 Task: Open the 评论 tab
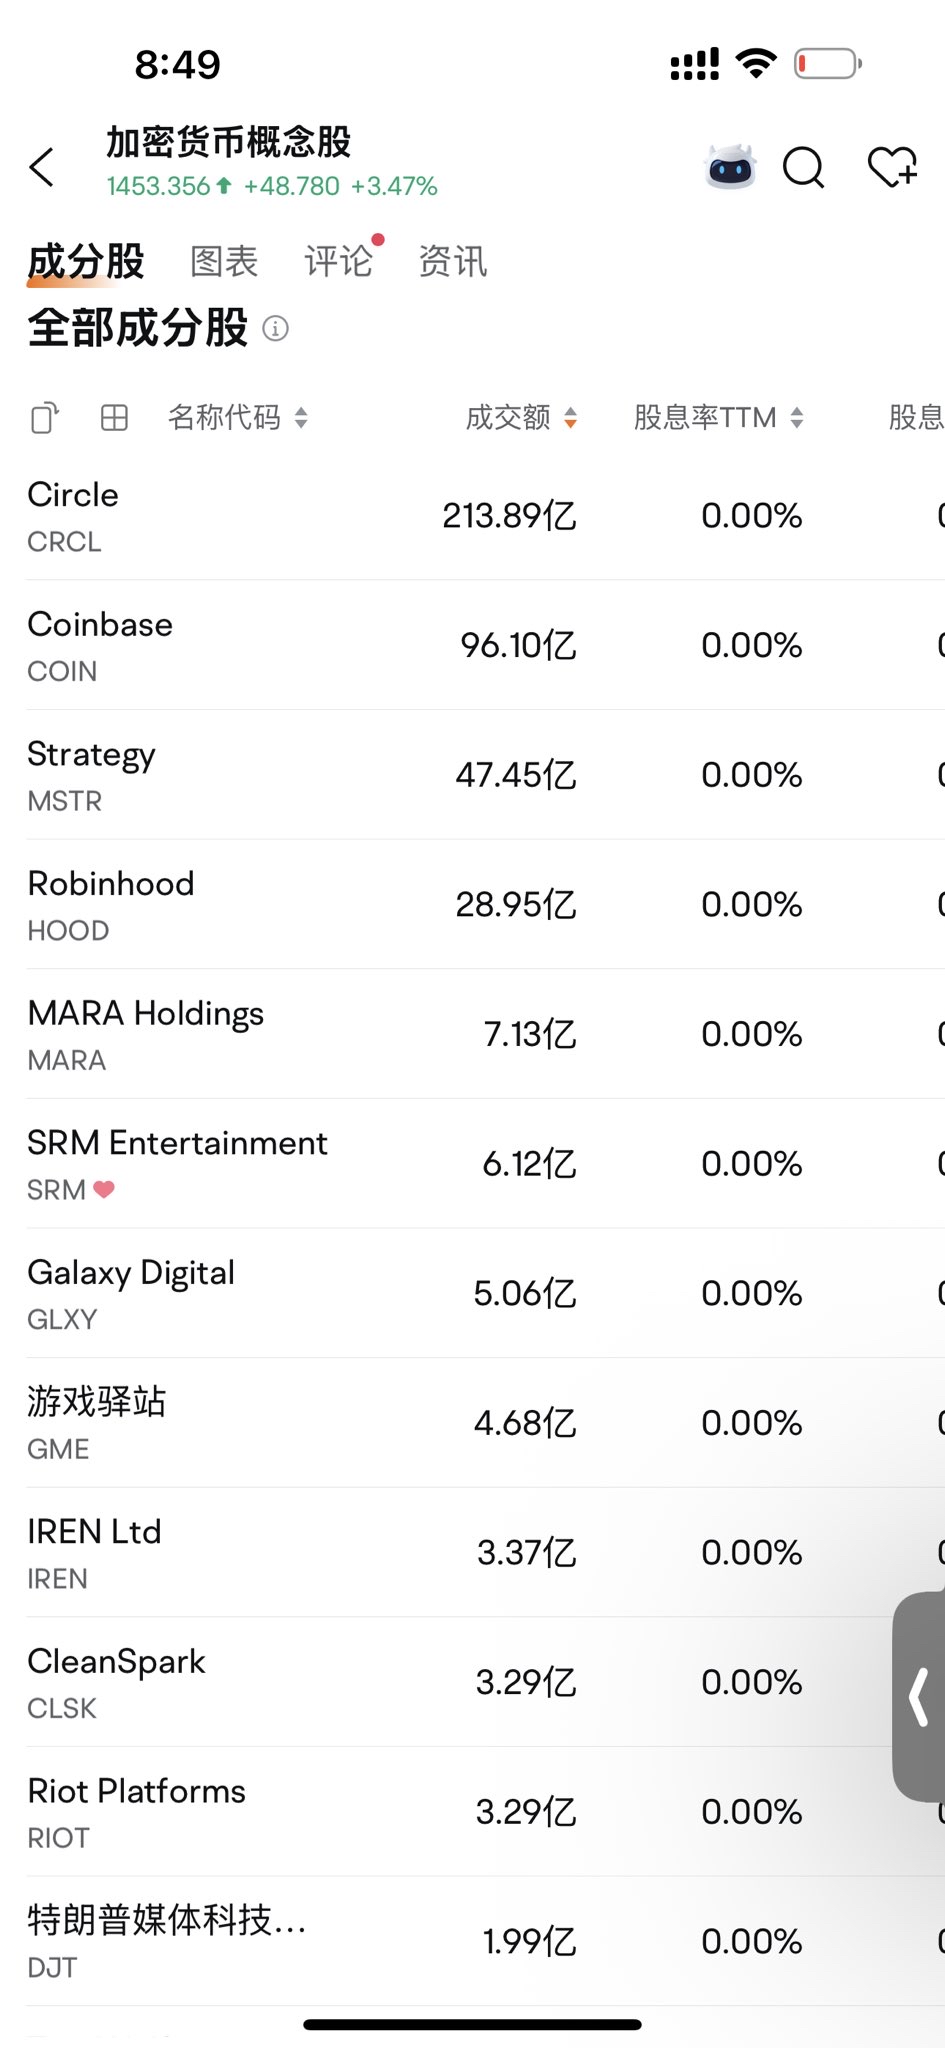pos(339,262)
